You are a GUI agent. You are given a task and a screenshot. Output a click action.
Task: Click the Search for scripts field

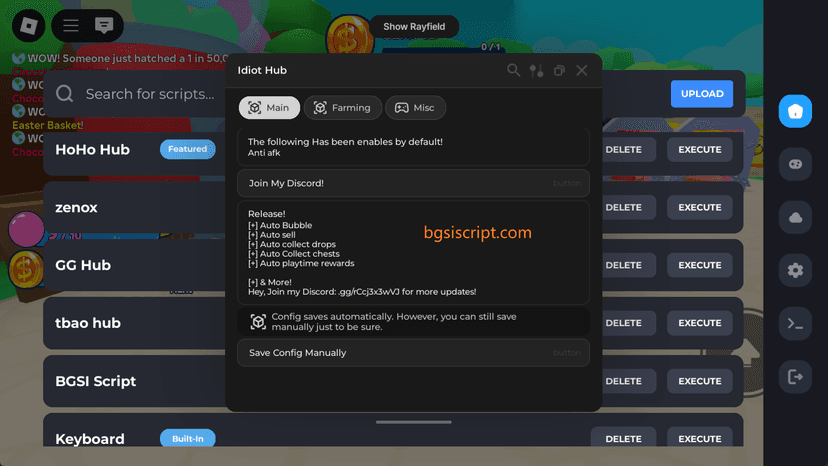[150, 94]
